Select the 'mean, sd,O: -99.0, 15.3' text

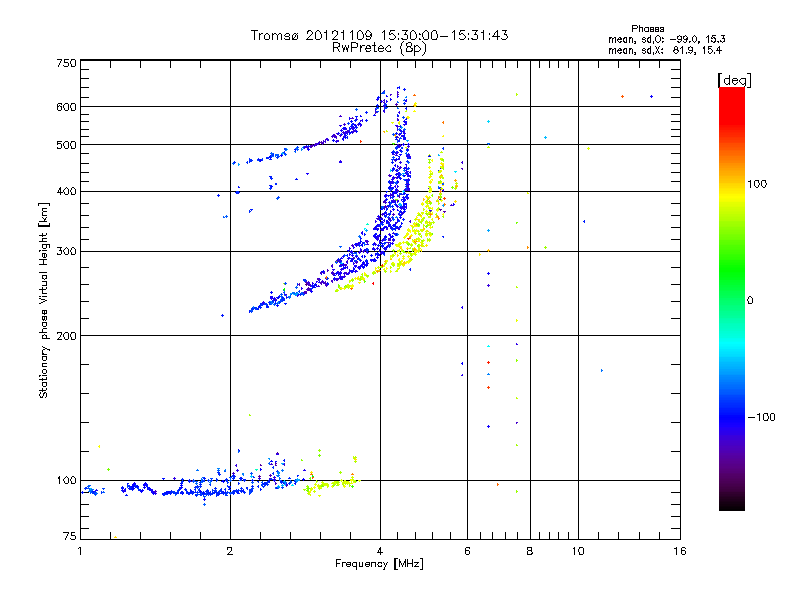click(666, 39)
